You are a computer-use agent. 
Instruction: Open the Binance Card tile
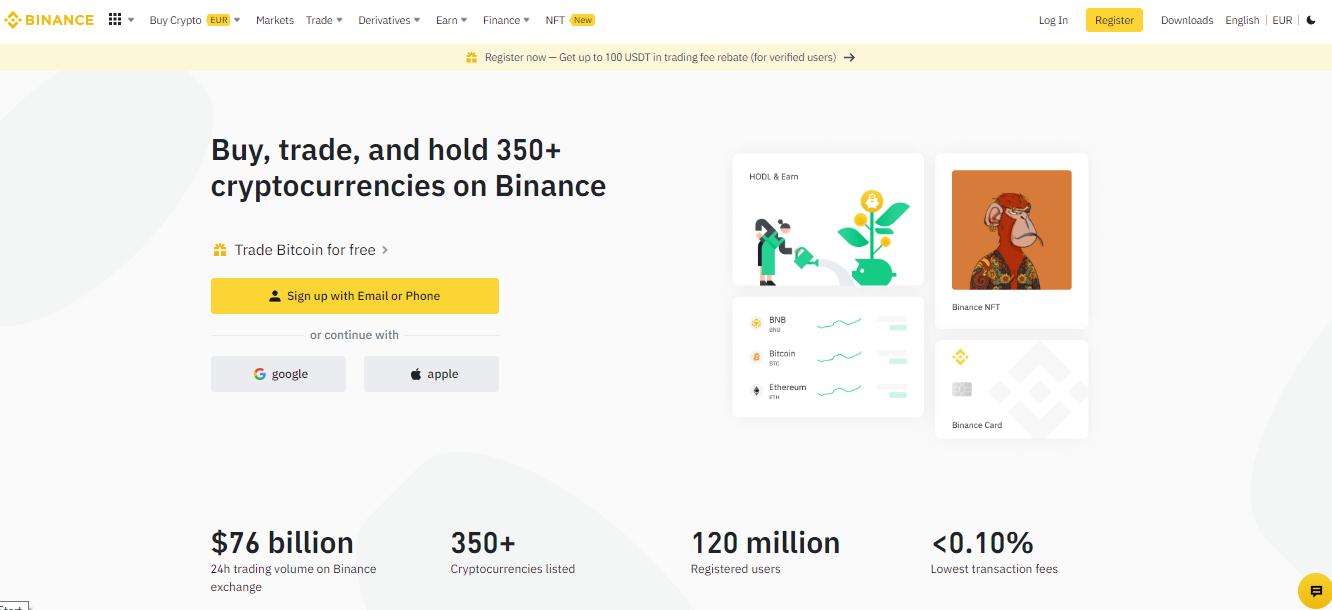point(1011,388)
